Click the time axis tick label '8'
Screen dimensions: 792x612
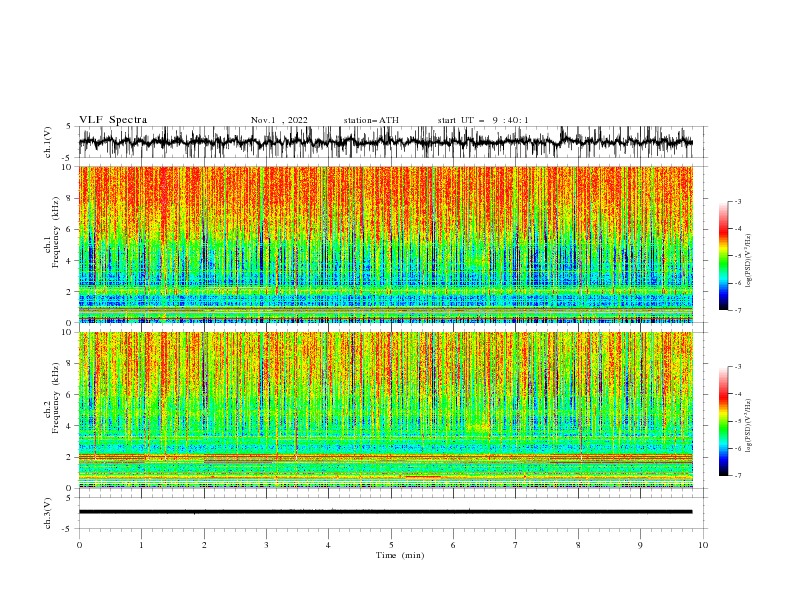(x=578, y=545)
